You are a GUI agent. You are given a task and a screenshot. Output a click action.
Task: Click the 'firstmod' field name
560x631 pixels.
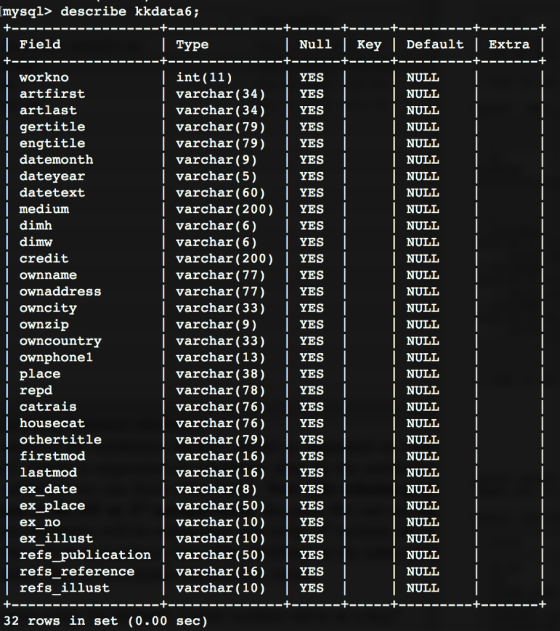pos(52,457)
